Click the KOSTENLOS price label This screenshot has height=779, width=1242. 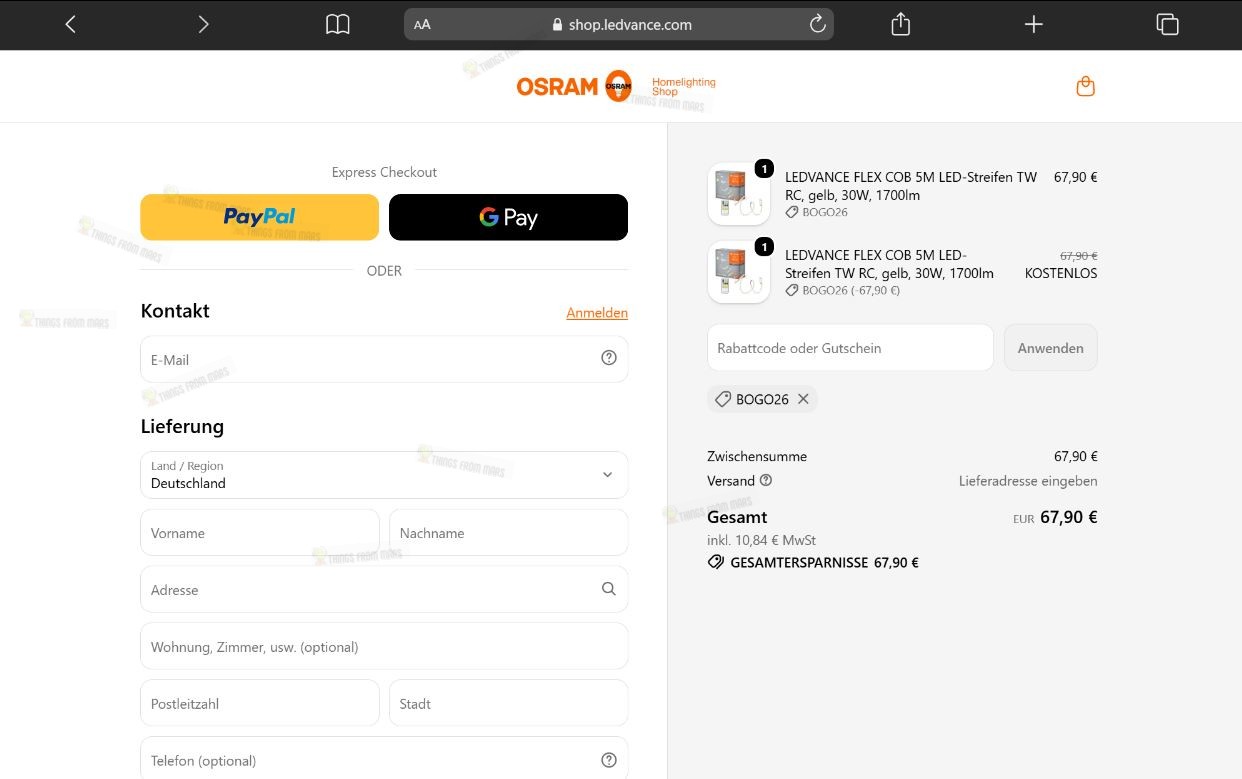point(1061,273)
